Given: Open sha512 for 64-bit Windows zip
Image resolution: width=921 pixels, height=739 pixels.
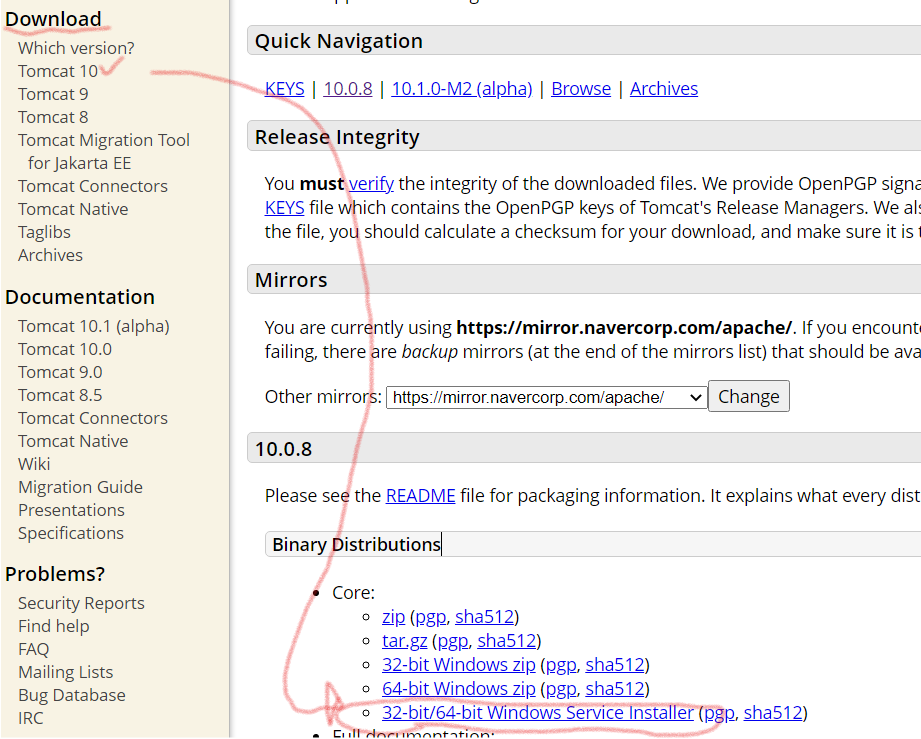Looking at the screenshot, I should click(615, 688).
